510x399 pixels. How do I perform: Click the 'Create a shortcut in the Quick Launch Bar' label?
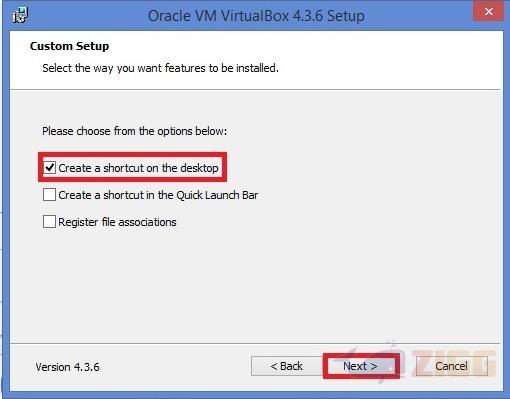(x=158, y=195)
